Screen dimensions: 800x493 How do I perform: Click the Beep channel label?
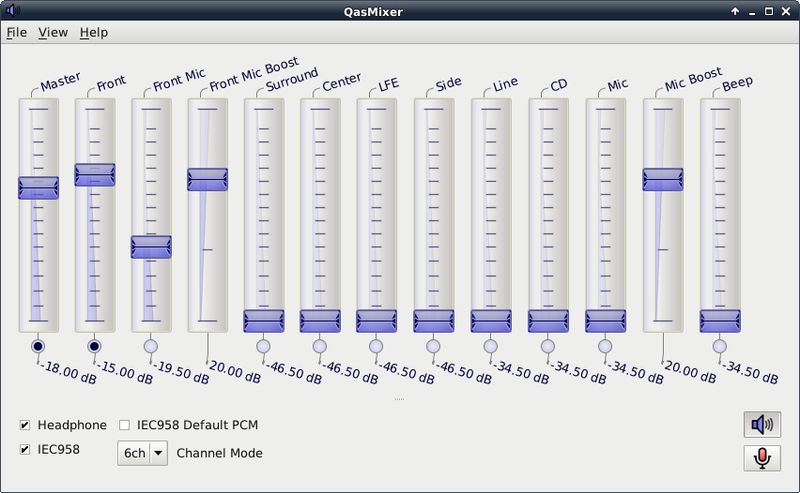coord(737,83)
